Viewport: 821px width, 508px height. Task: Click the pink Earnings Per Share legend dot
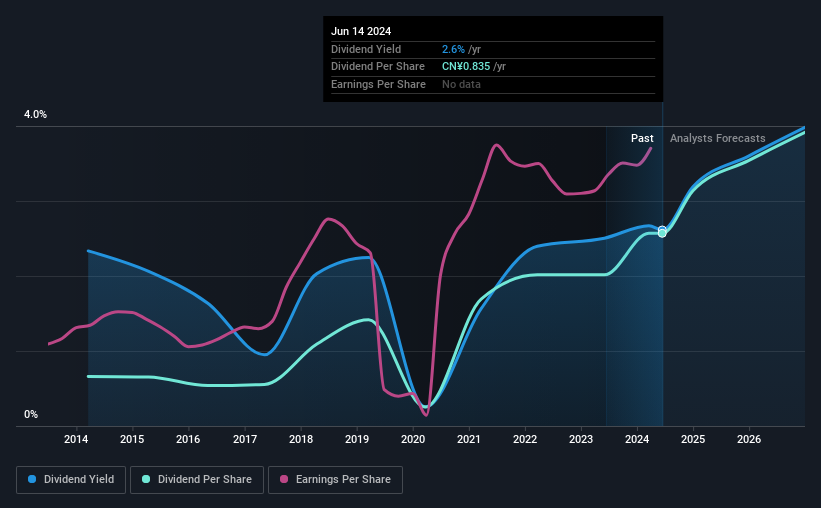[284, 479]
